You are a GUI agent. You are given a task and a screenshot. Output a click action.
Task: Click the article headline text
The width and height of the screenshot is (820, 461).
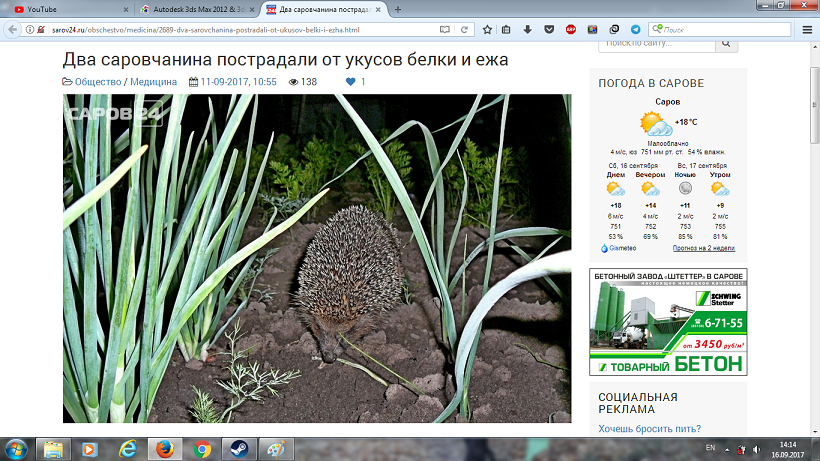pos(286,60)
